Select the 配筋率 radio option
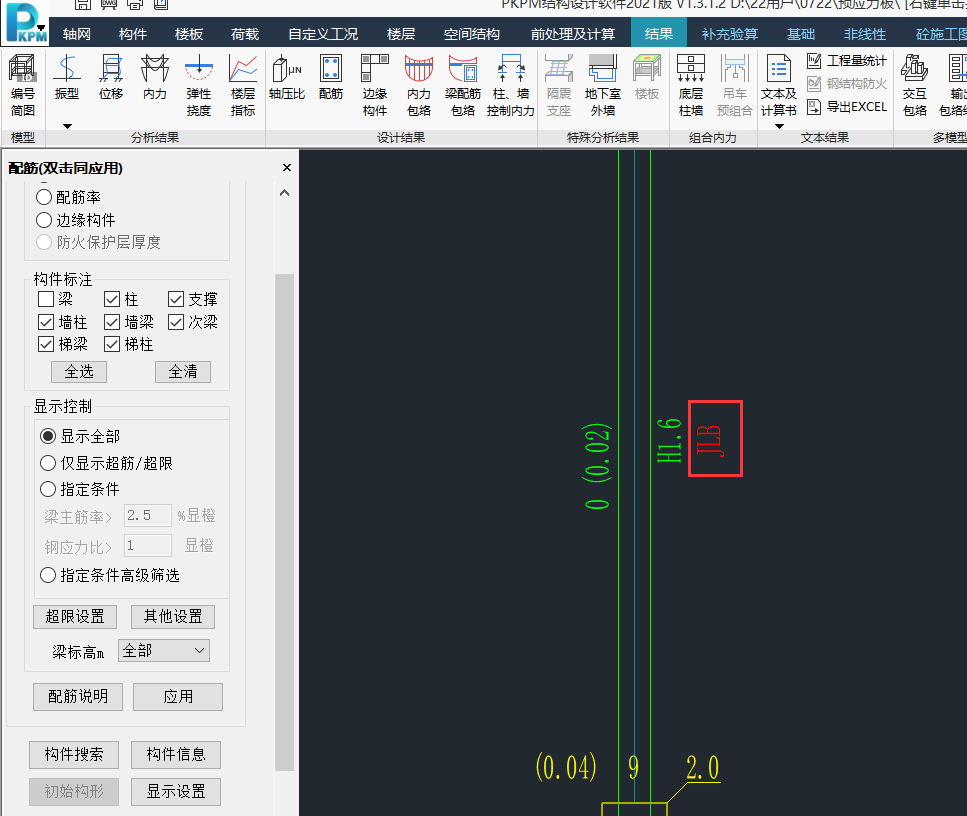This screenshot has width=967, height=816. click(44, 197)
